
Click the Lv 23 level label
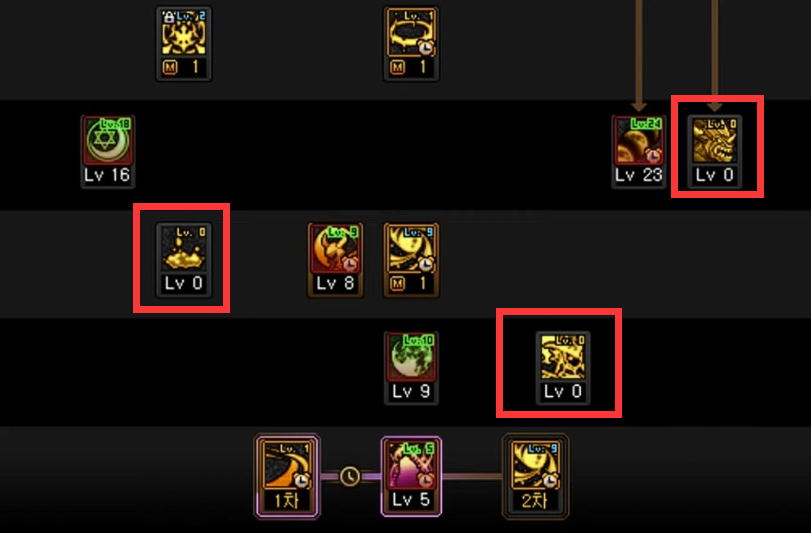click(639, 175)
